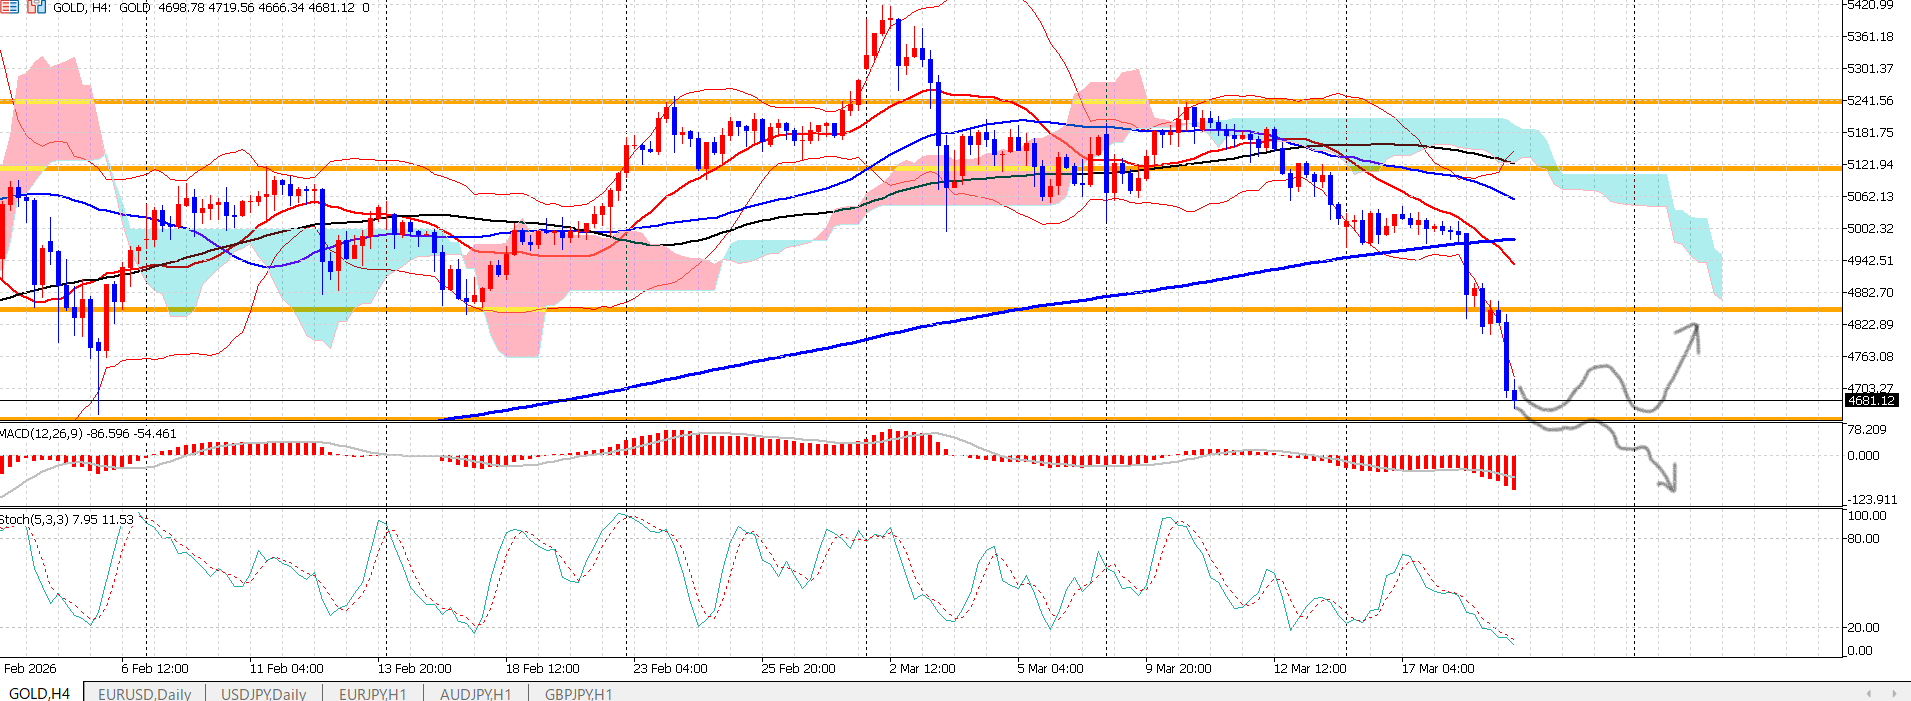Click the current price label 4681.12

pyautogui.click(x=1870, y=400)
